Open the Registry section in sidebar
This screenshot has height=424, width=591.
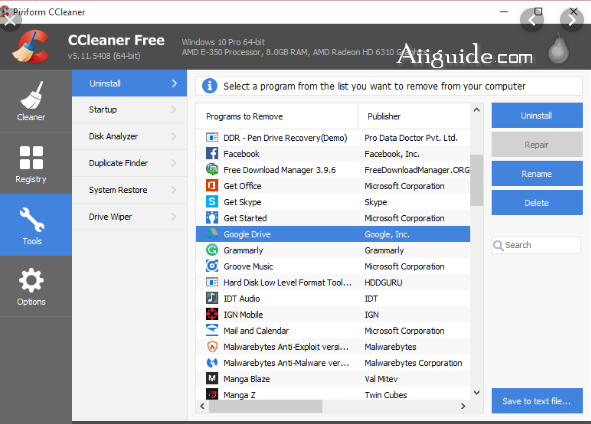[31, 164]
